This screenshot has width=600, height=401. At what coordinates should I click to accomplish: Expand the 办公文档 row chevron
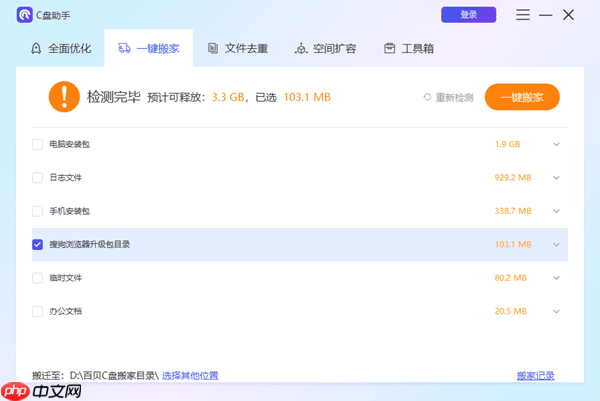point(556,311)
